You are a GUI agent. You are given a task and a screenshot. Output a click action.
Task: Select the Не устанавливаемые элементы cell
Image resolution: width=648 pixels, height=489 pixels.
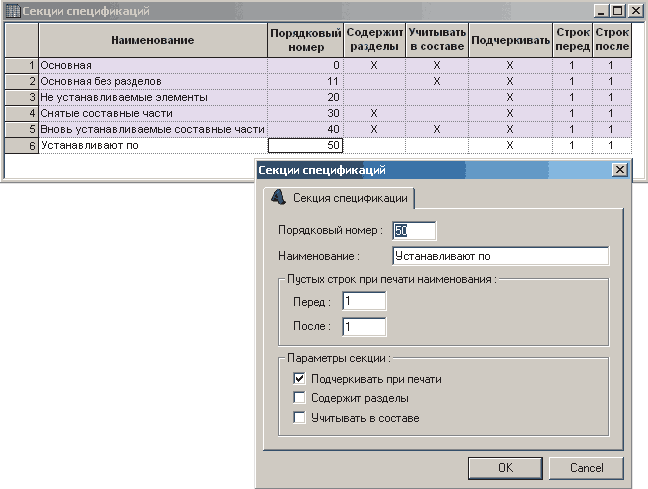pyautogui.click(x=153, y=98)
